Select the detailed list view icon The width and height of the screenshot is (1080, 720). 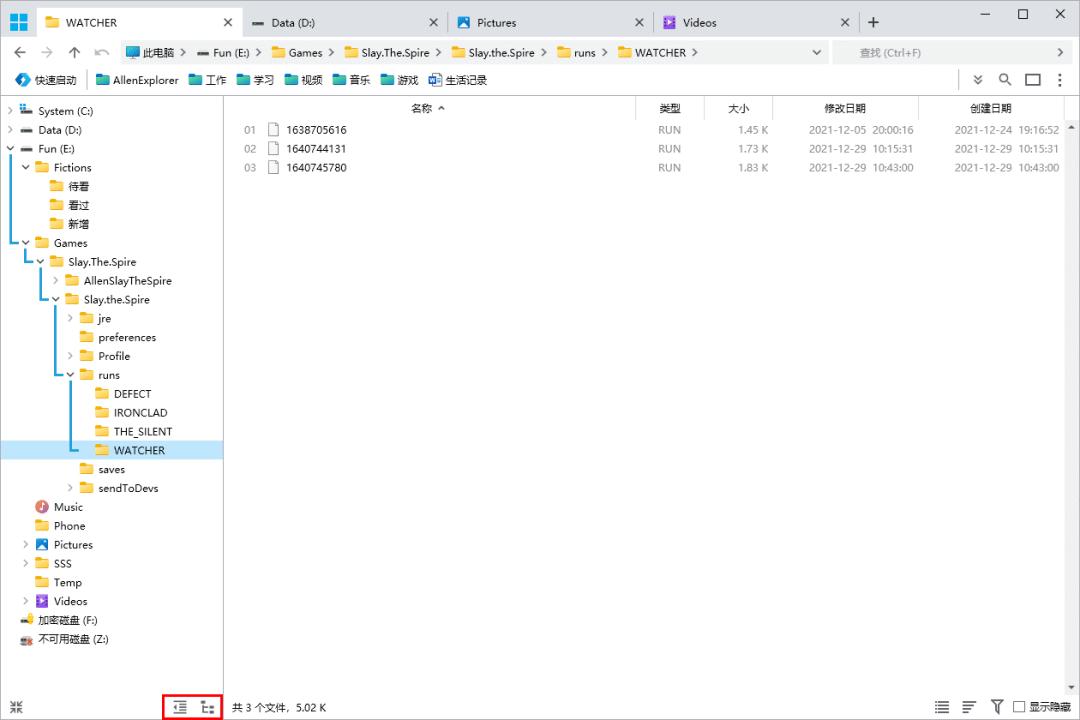(x=941, y=707)
